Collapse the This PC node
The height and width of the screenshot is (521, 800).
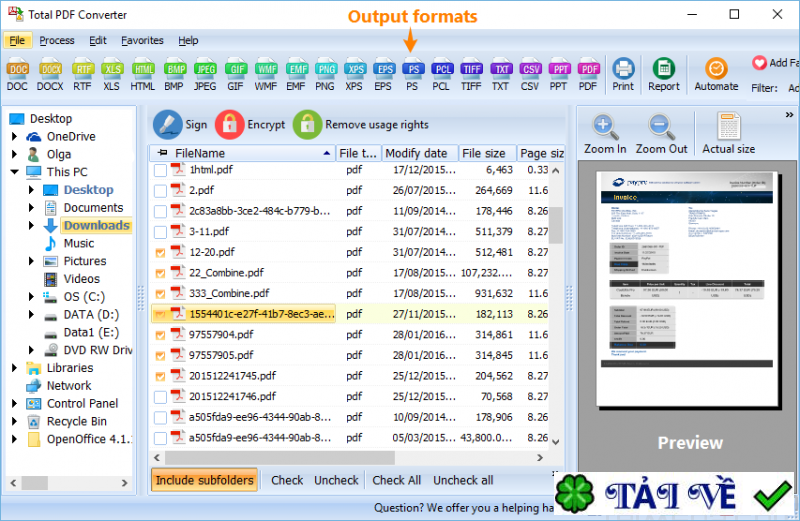click(14, 172)
